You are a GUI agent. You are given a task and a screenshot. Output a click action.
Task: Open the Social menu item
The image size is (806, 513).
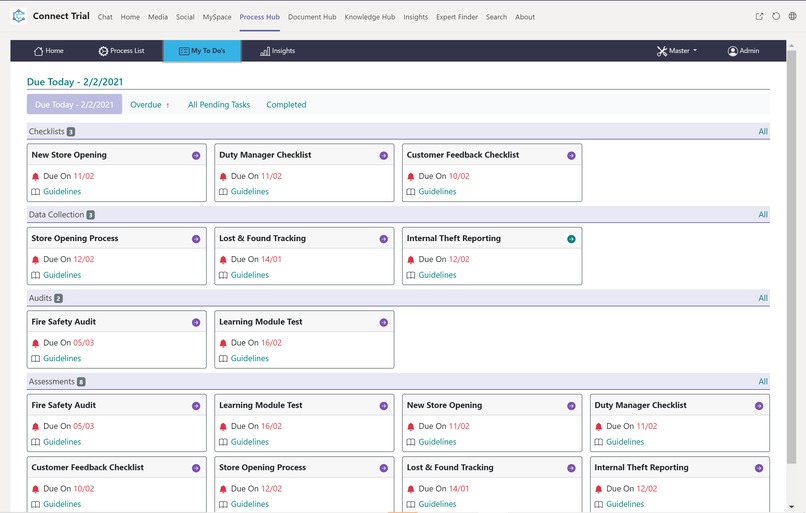[x=185, y=17]
